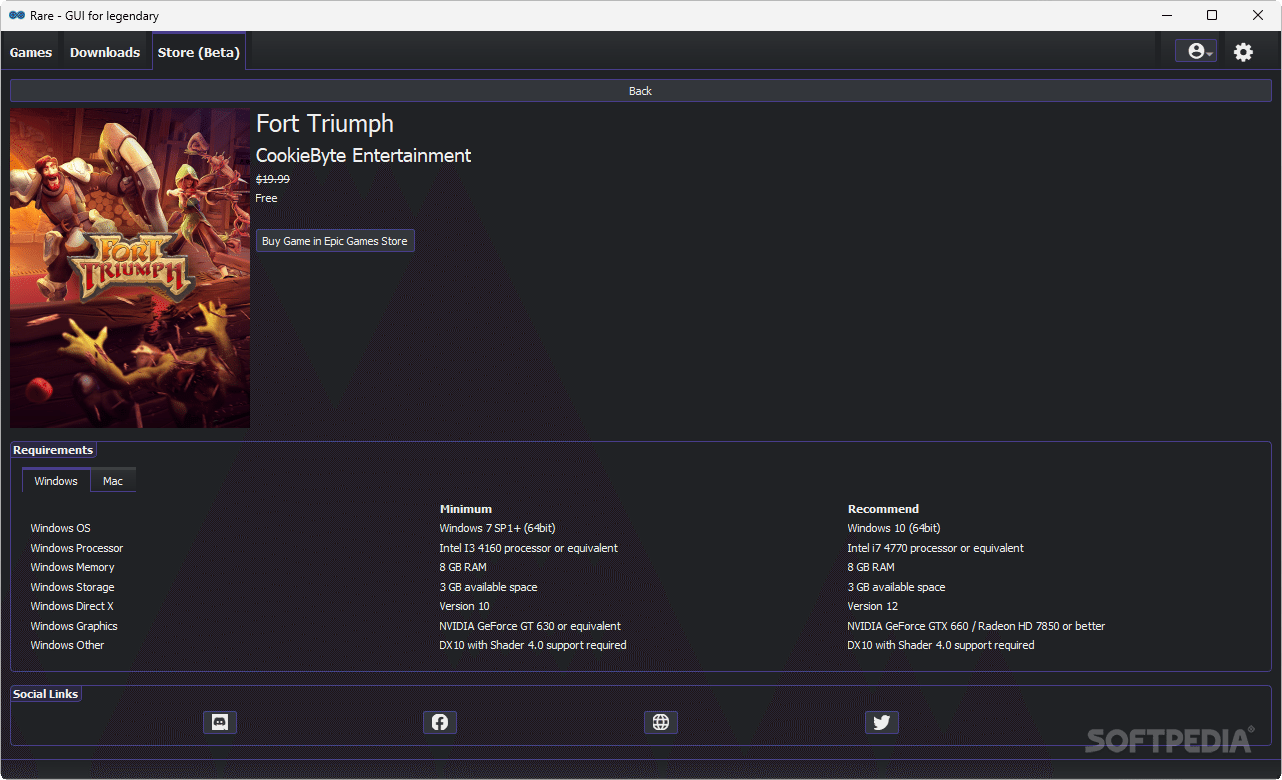Click the Recommend column header
The width and height of the screenshot is (1282, 780).
click(883, 509)
